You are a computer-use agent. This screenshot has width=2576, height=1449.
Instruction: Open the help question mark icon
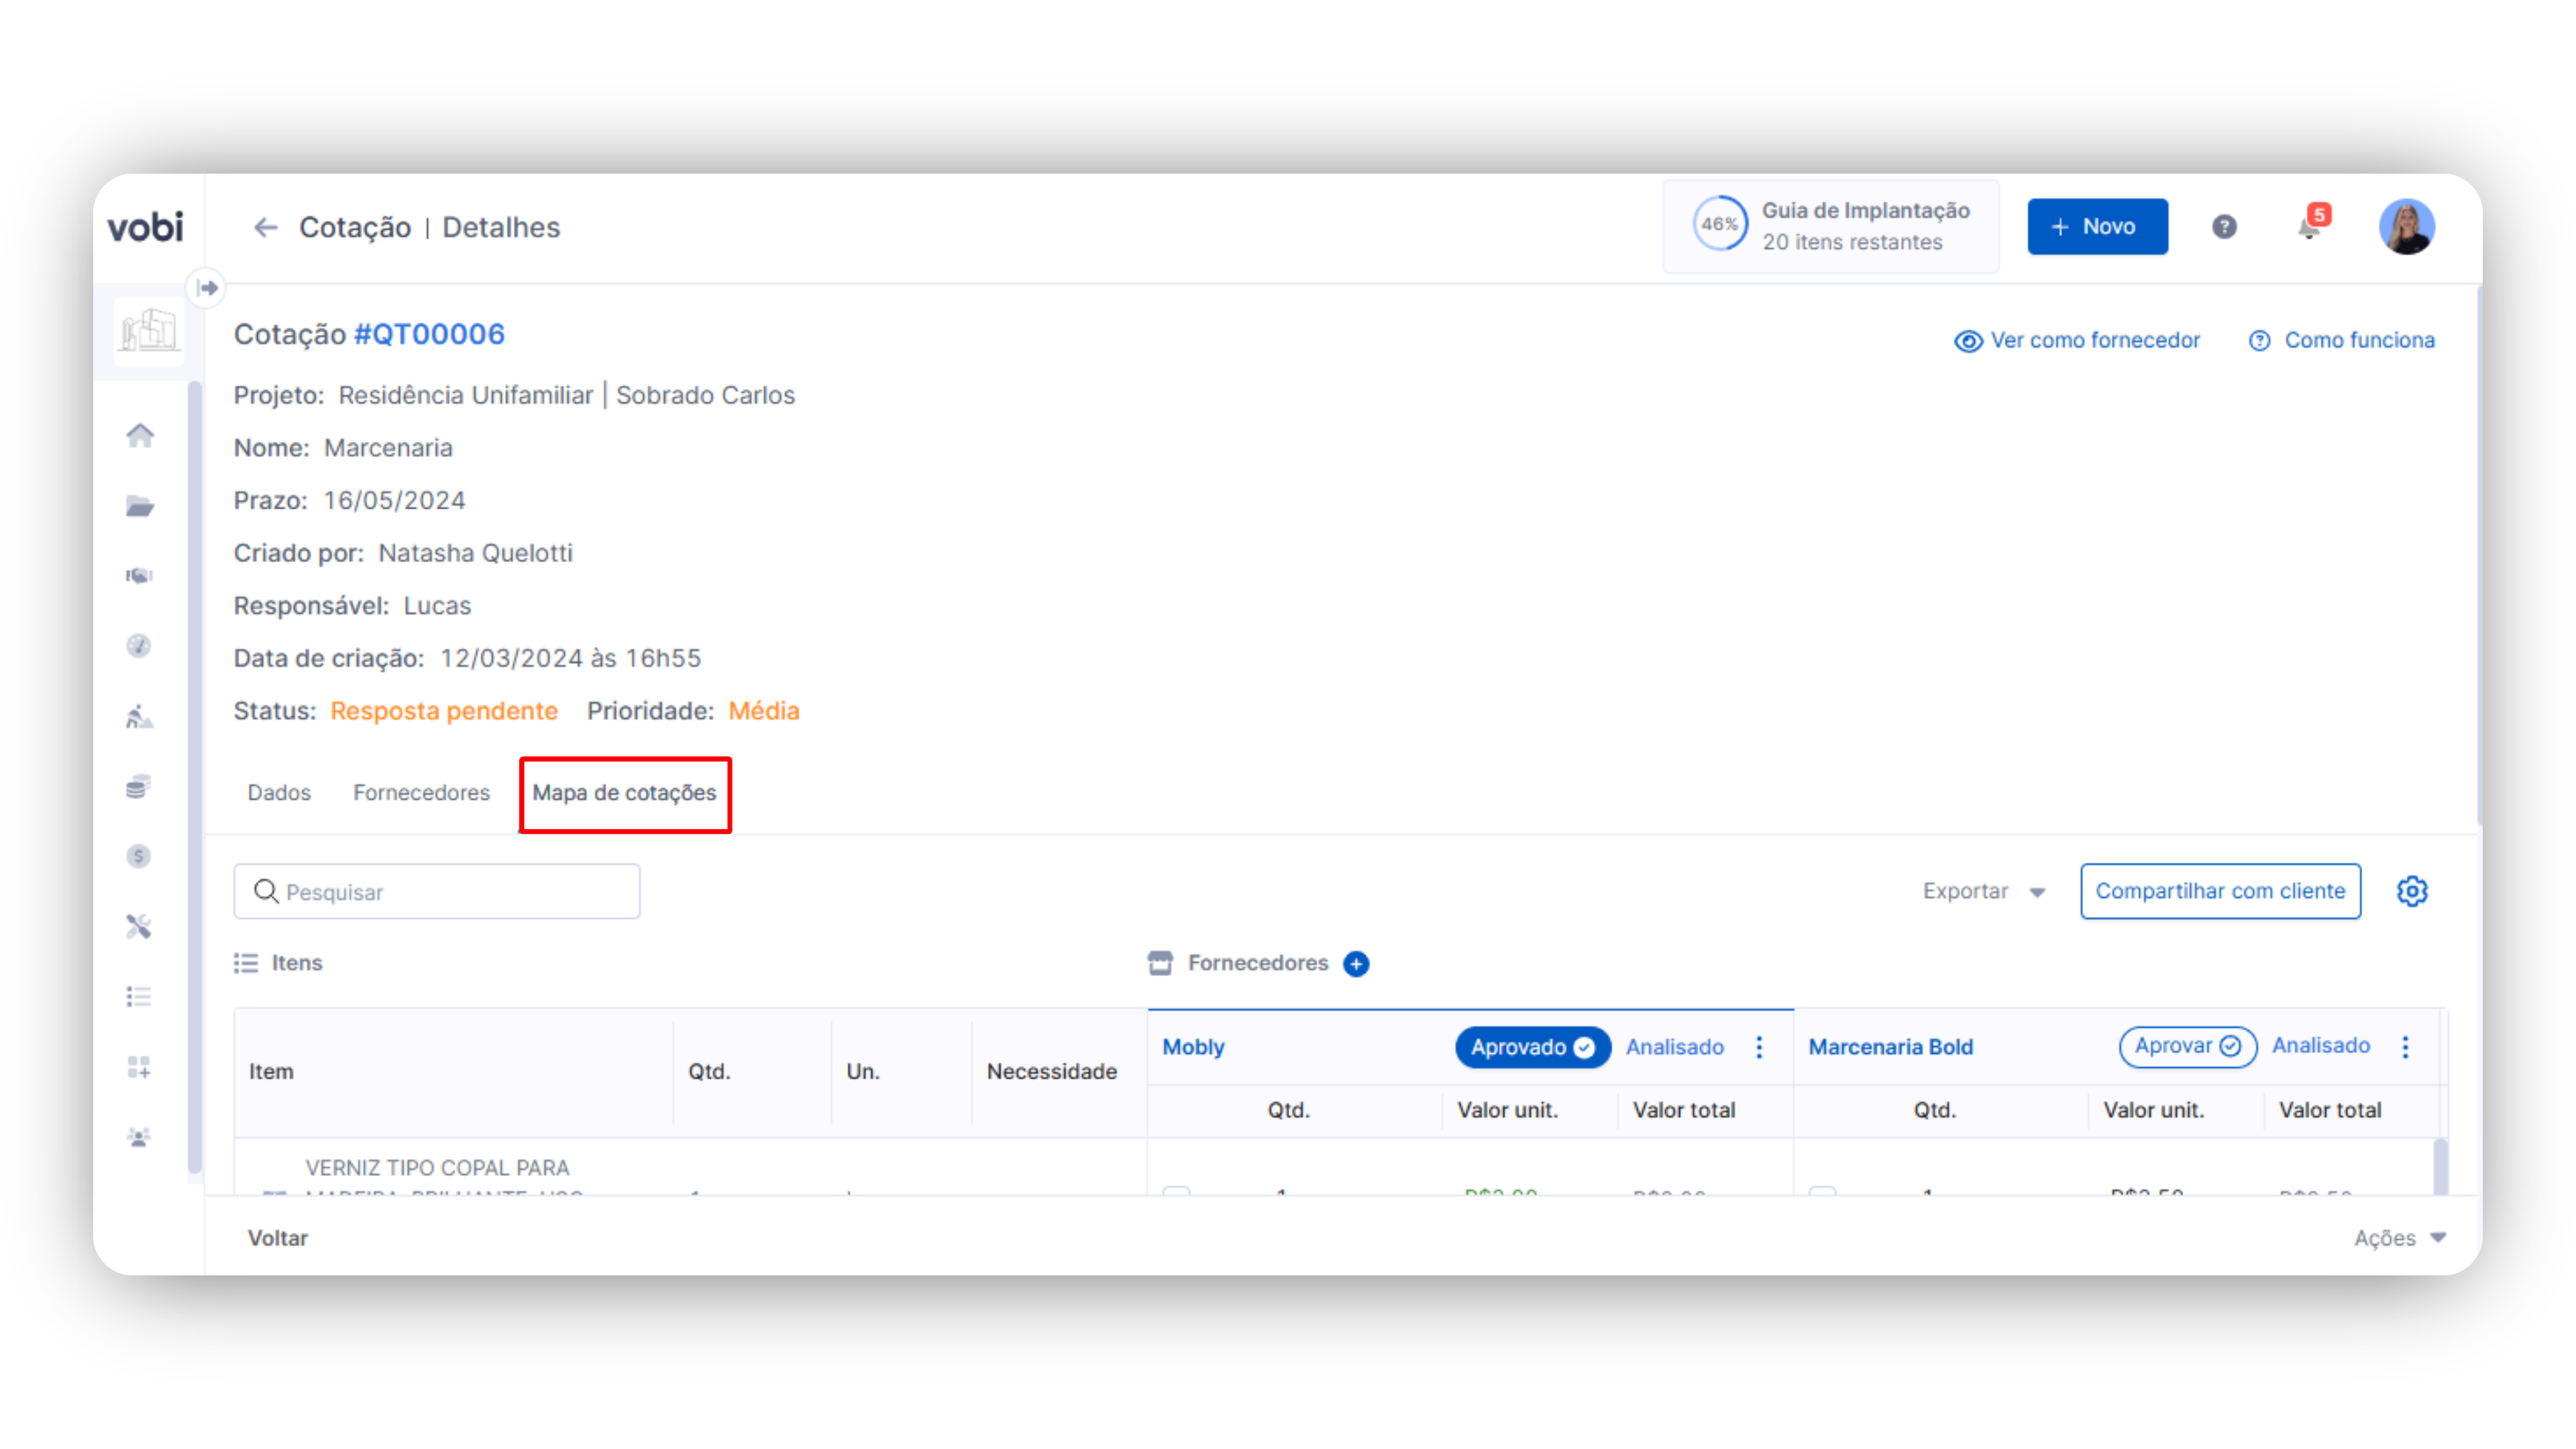2224,227
